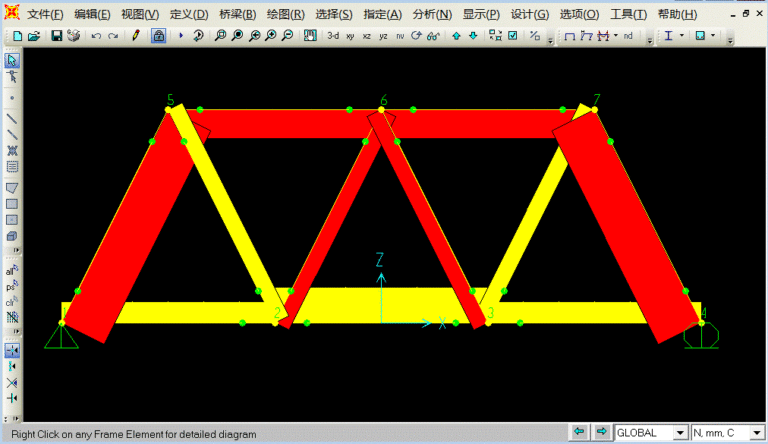Click the left arrow button in status bar
Image resolution: width=768 pixels, height=444 pixels.
(x=579, y=432)
